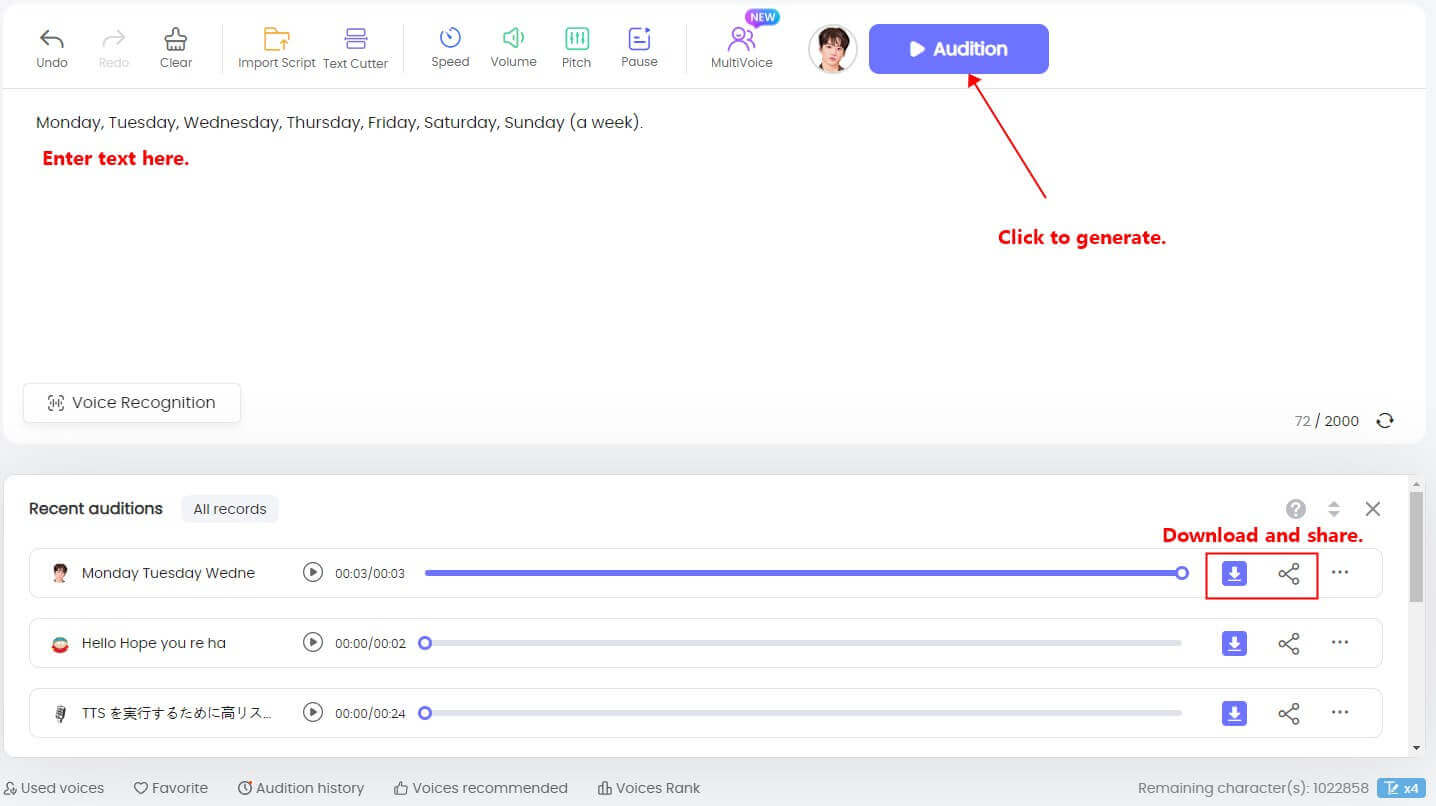Viewport: 1436px width, 806px height.
Task: Start Voice Recognition
Action: (x=132, y=403)
